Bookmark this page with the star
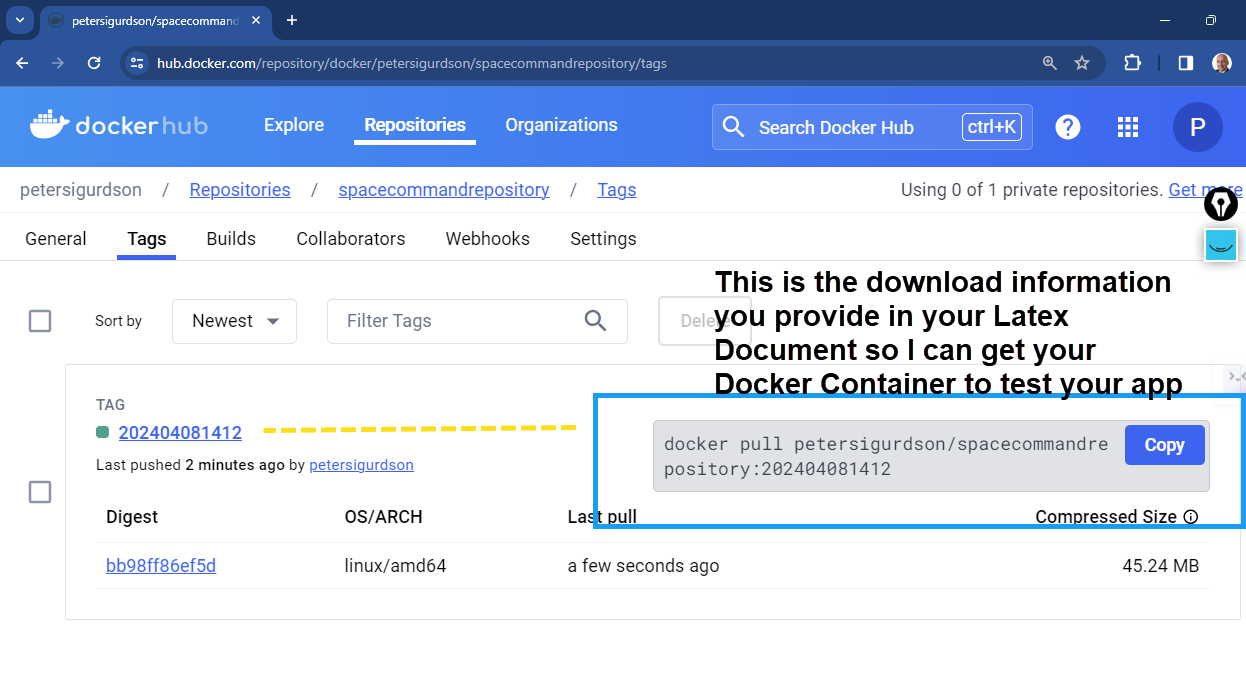 tap(1082, 63)
